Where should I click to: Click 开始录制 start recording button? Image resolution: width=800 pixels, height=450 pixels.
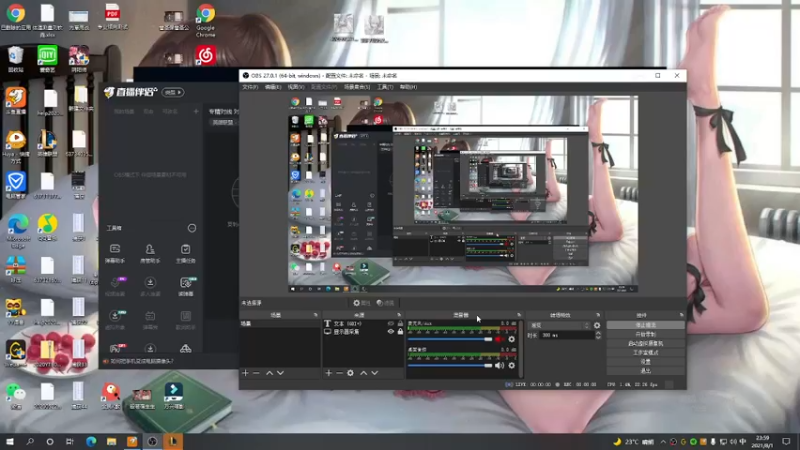pos(645,334)
